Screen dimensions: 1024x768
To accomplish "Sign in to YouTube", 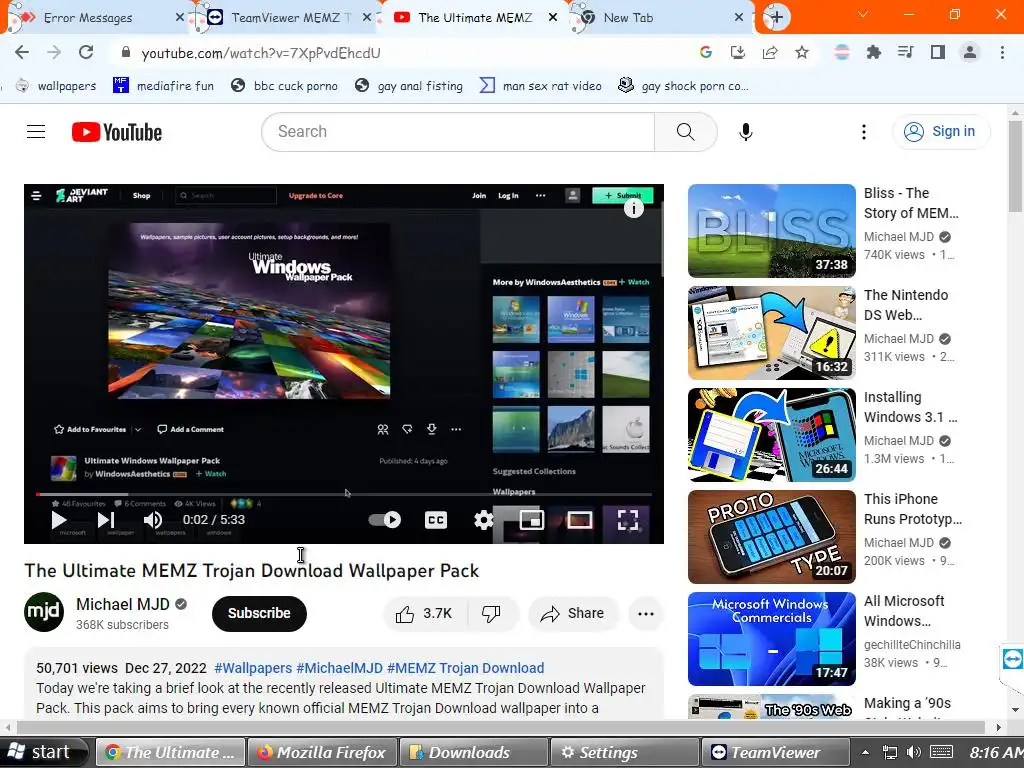I will click(940, 132).
